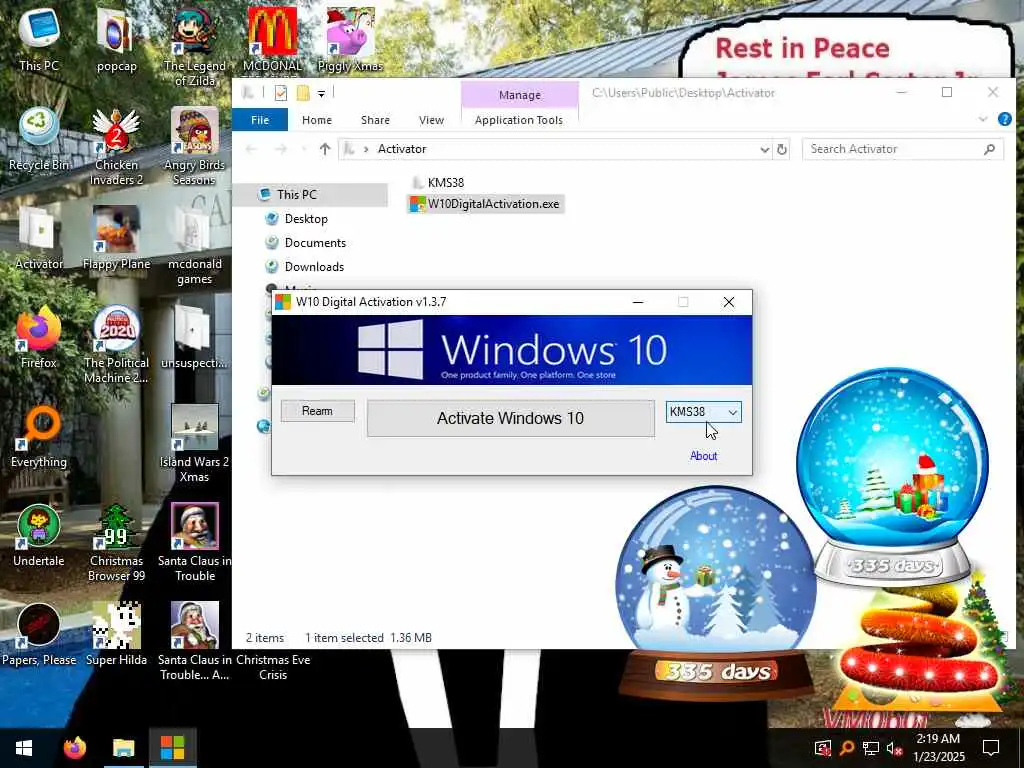Click Quick Access new folder icon
Viewport: 1024px width, 768px height.
(303, 93)
